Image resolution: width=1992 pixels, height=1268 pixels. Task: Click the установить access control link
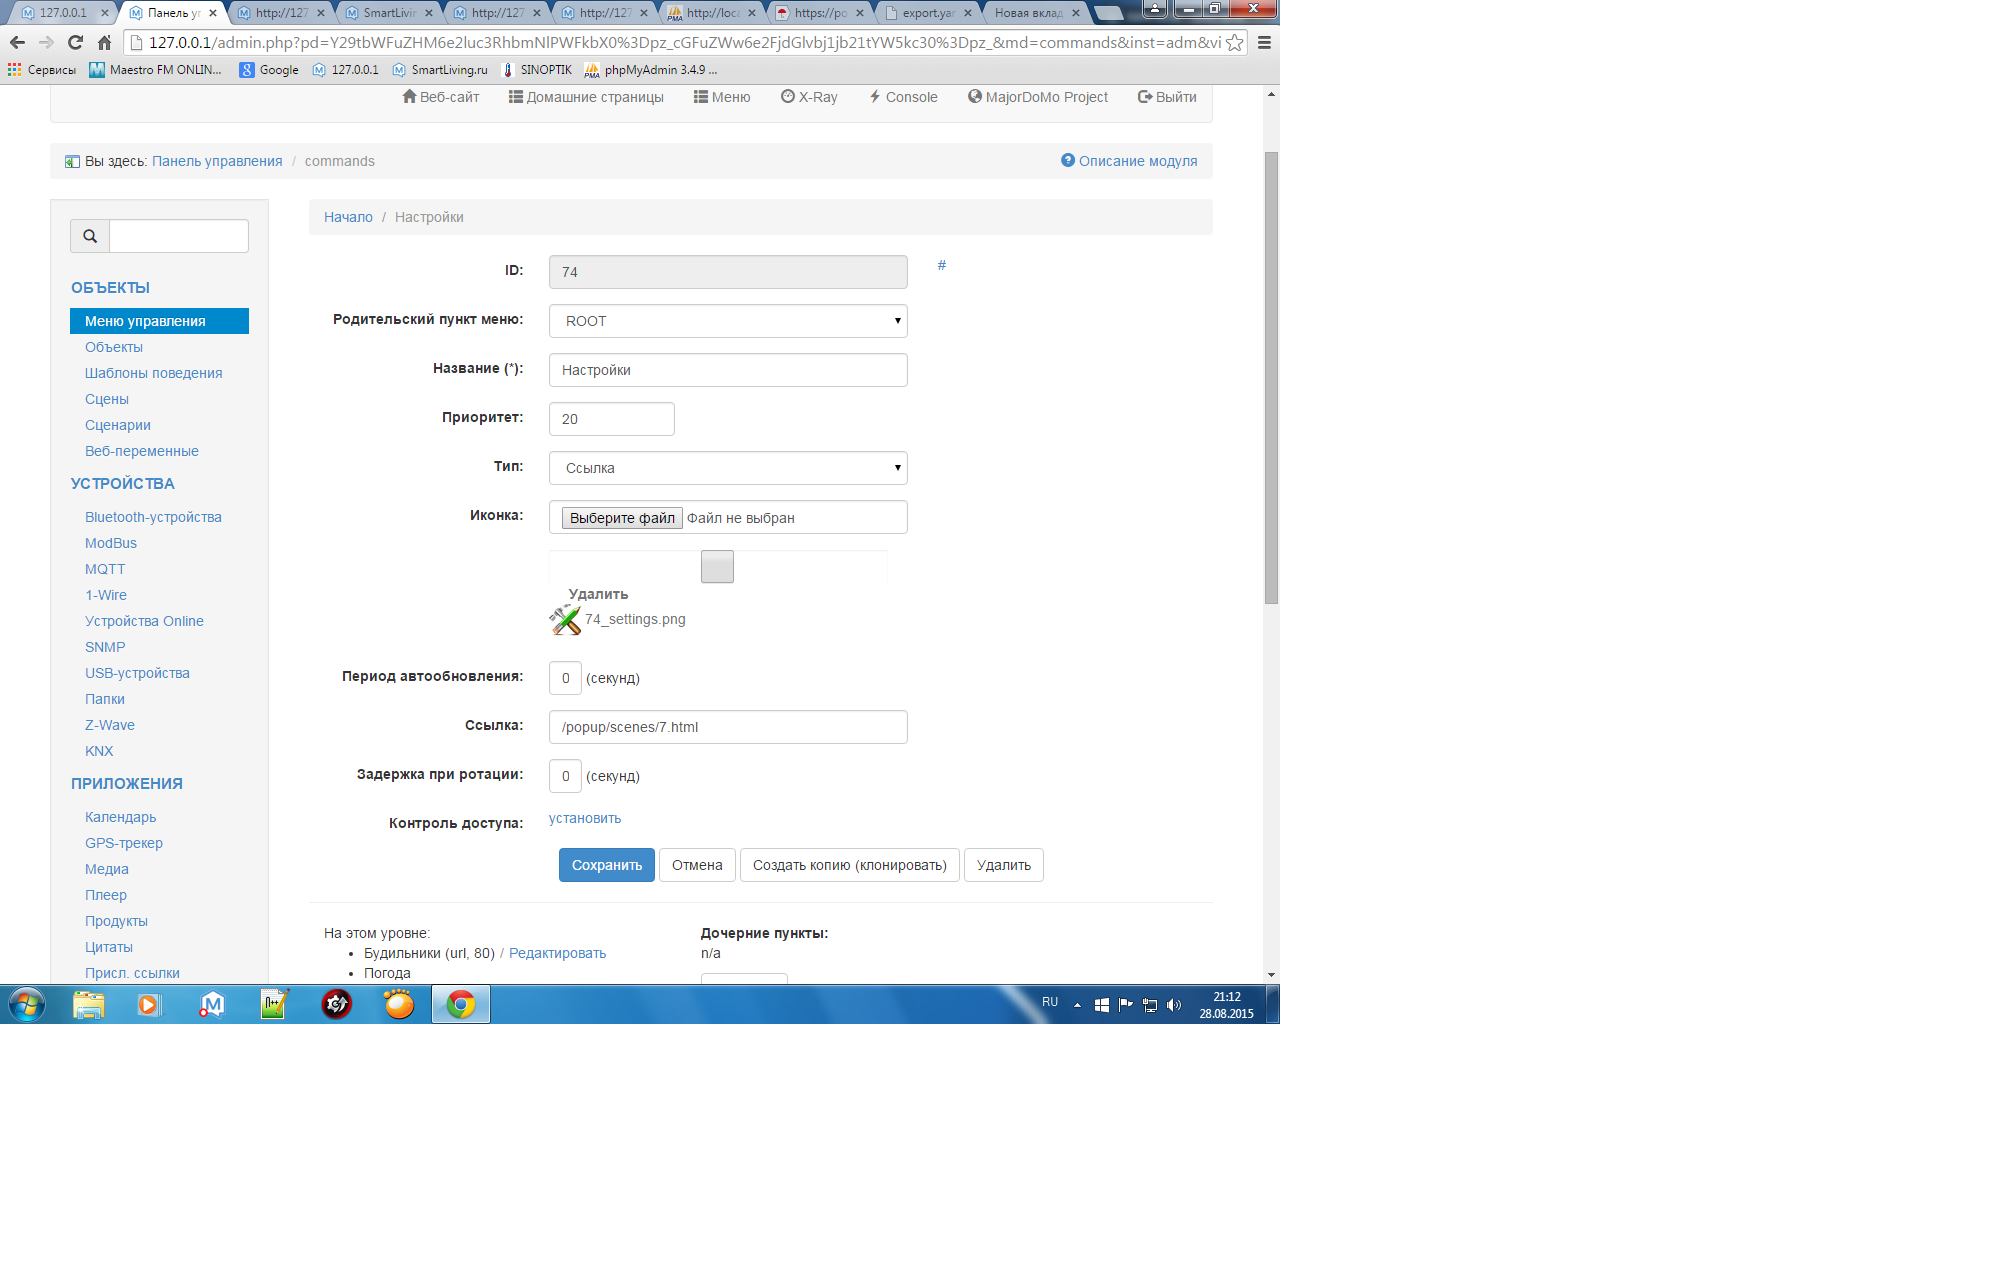(x=585, y=818)
